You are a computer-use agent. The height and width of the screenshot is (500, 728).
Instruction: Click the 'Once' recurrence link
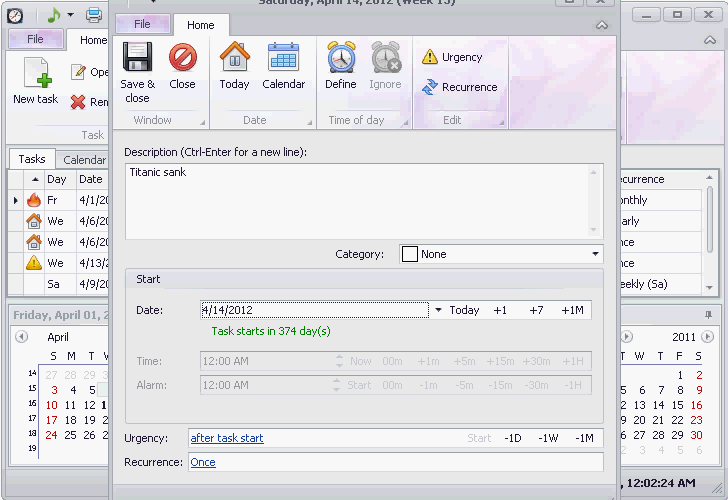[x=203, y=462]
